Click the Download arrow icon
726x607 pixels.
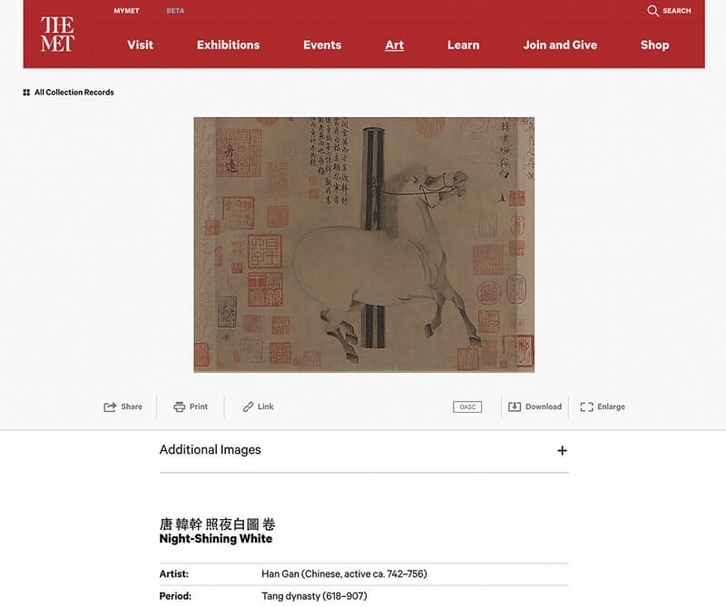tap(514, 407)
